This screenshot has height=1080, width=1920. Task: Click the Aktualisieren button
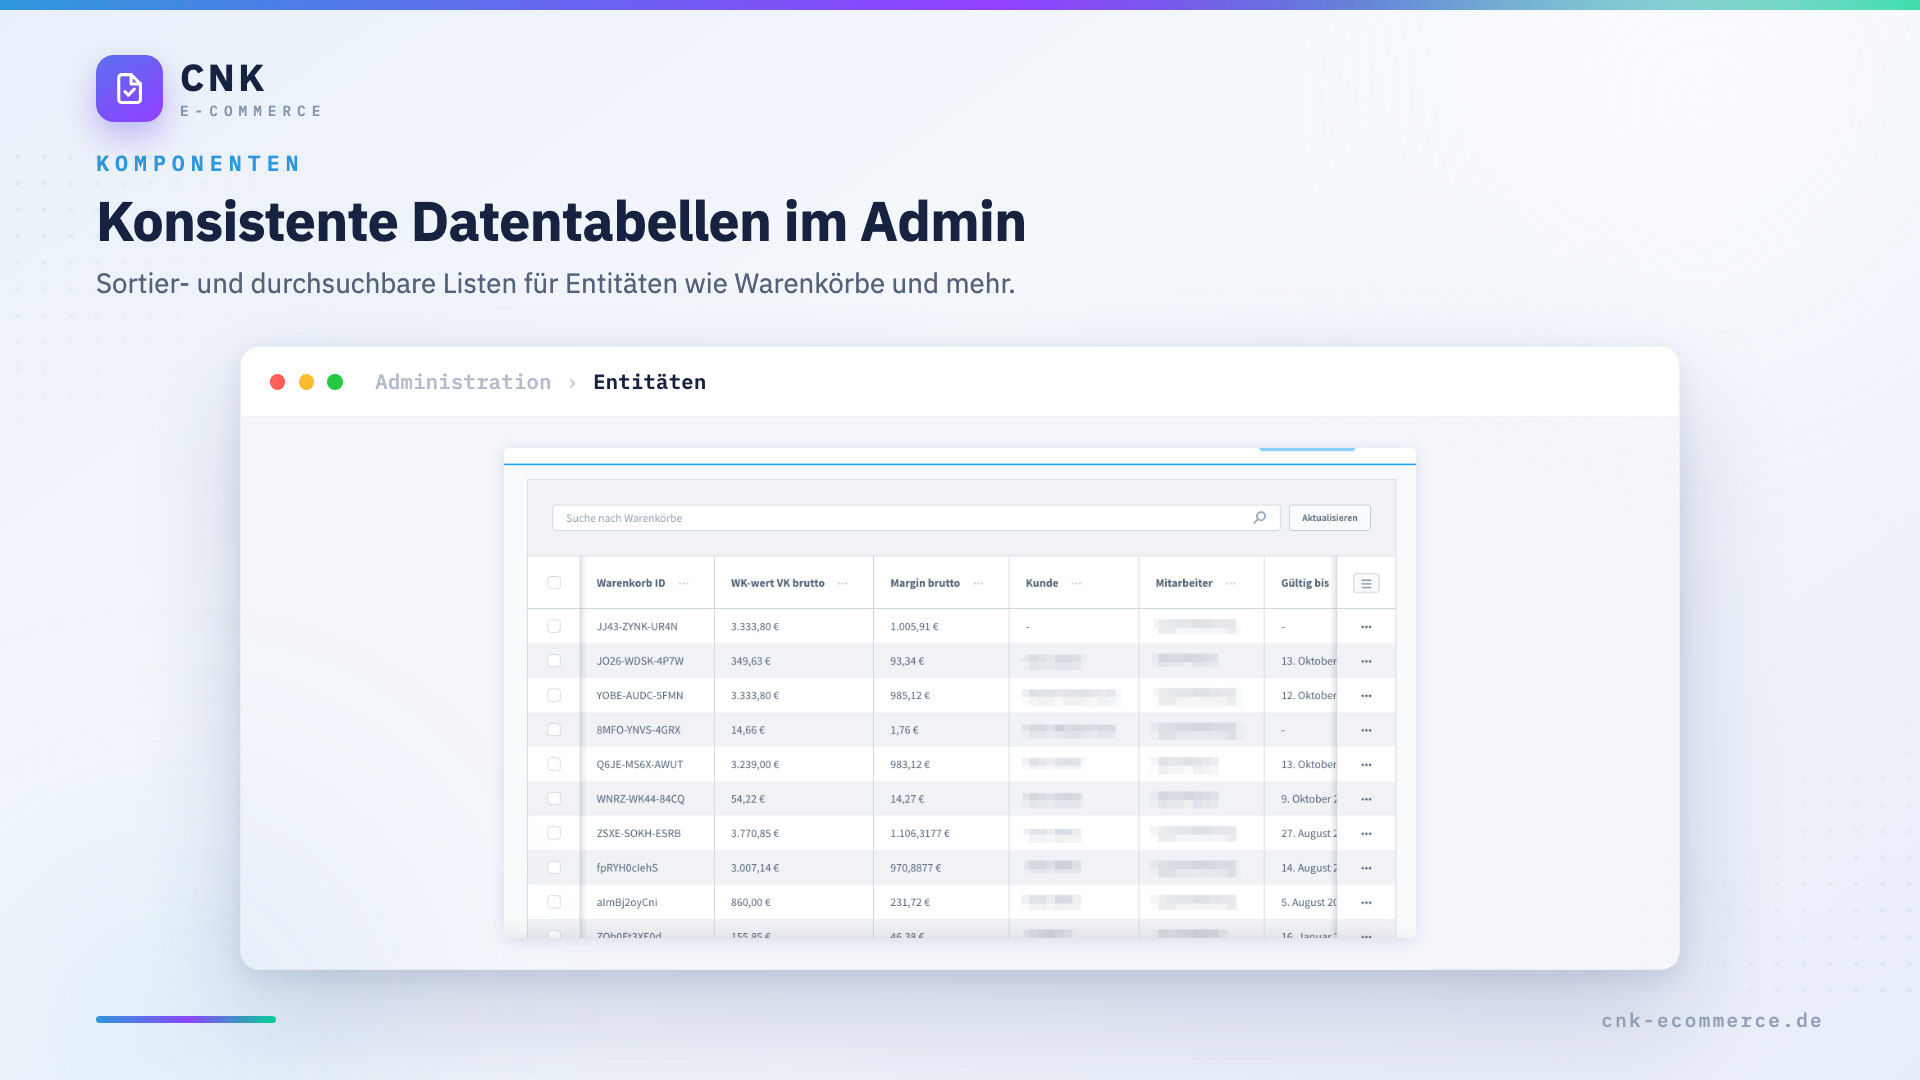tap(1330, 518)
